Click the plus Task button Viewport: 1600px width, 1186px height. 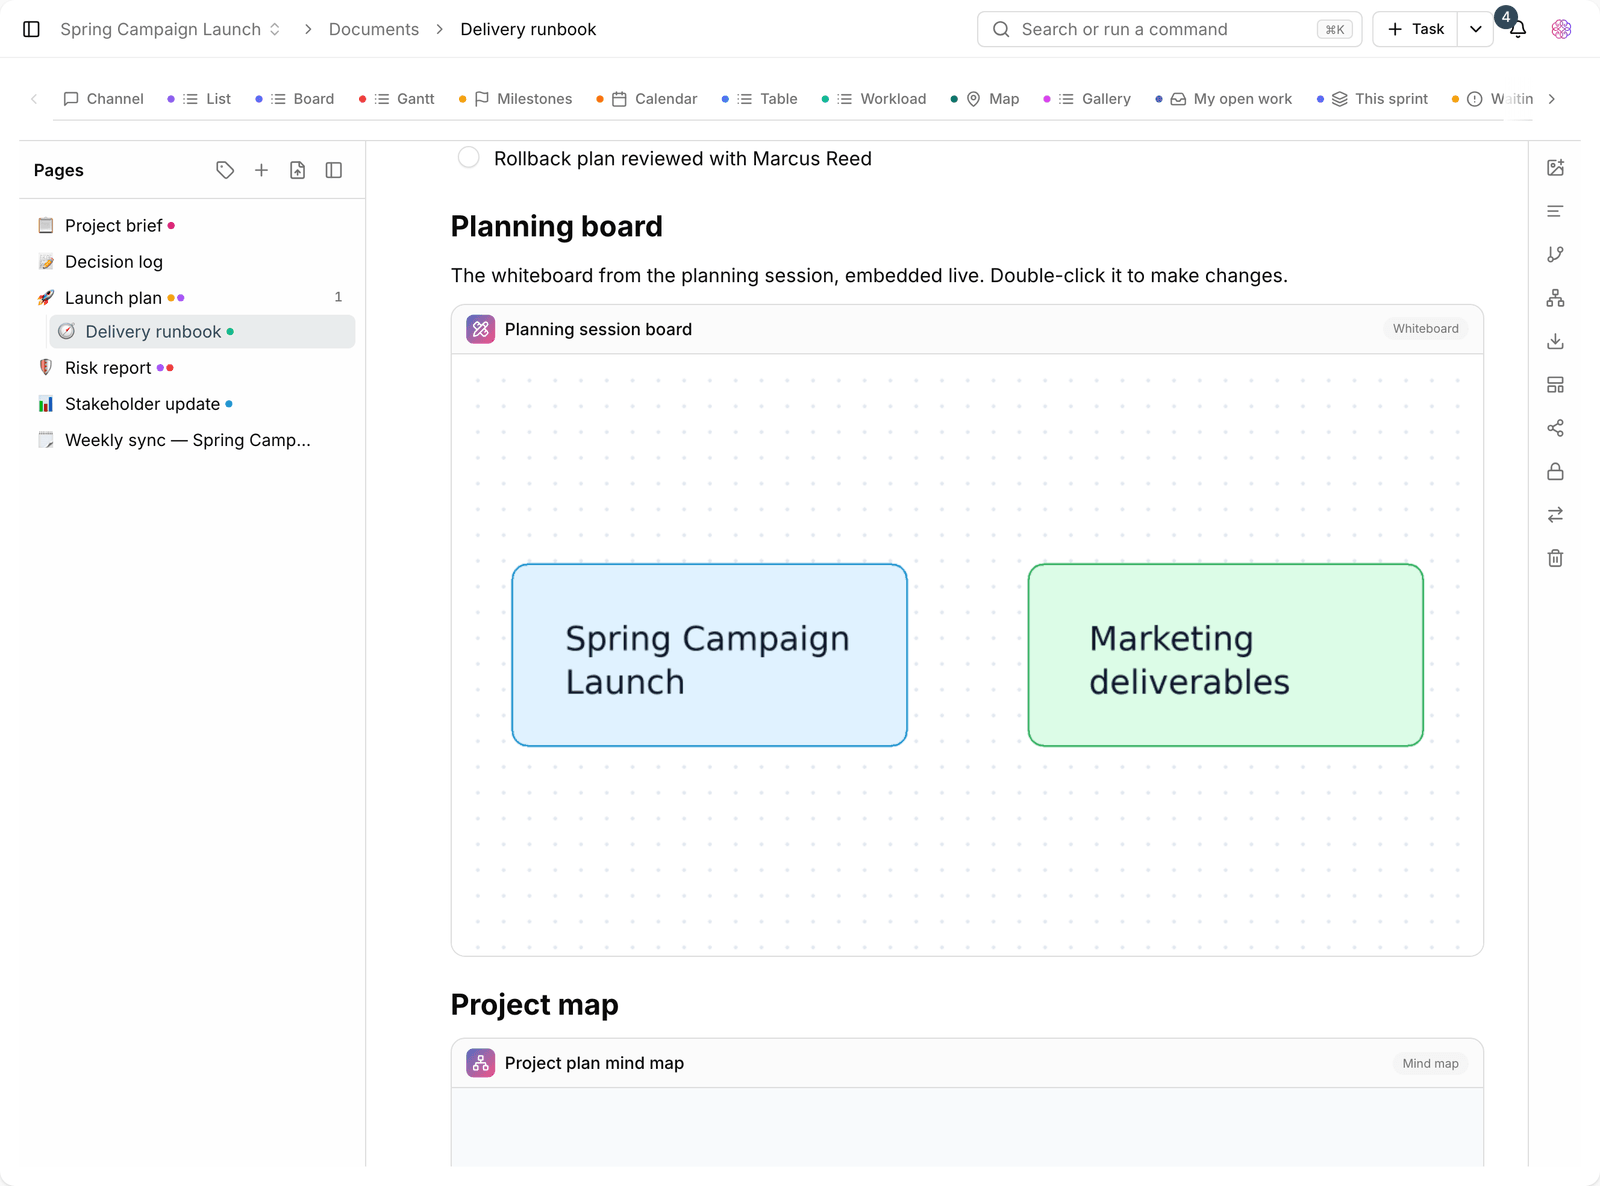point(1416,29)
